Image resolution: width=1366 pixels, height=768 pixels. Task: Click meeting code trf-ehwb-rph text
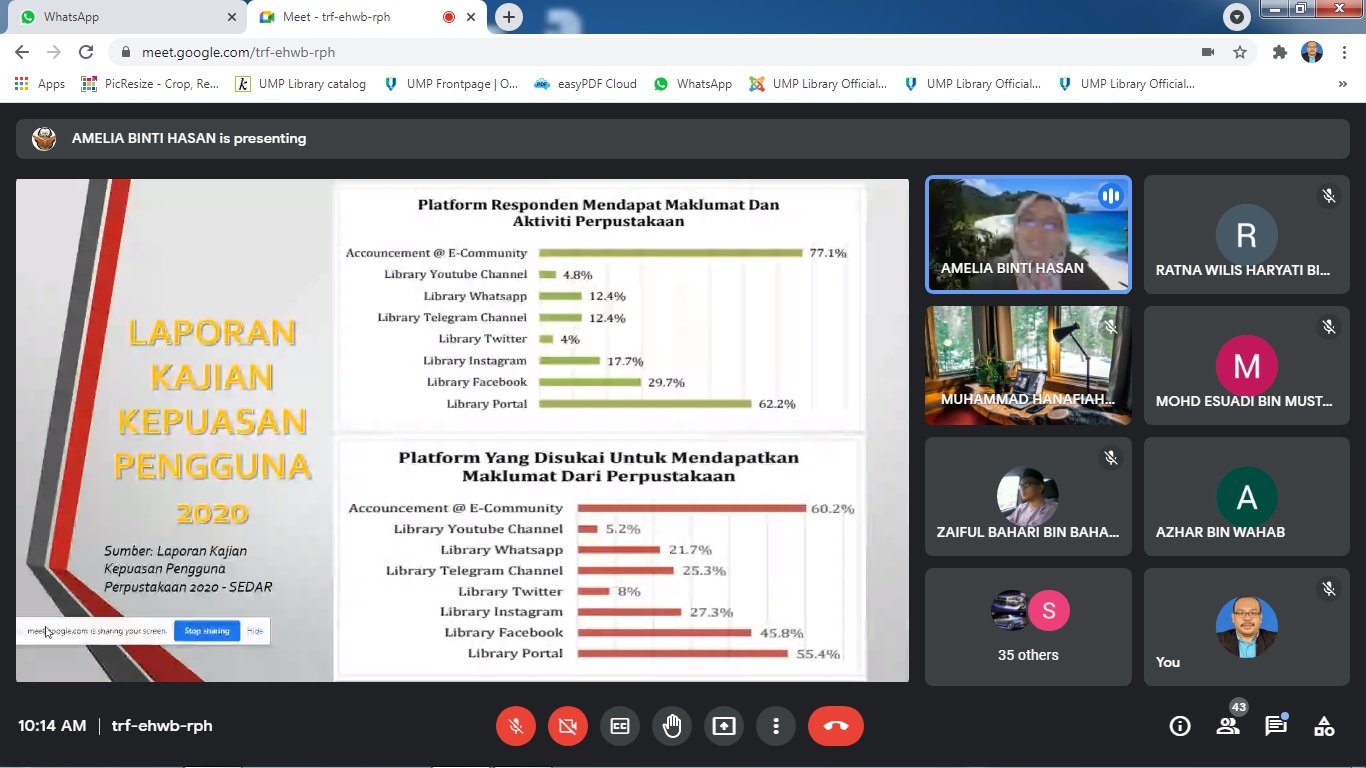[162, 726]
